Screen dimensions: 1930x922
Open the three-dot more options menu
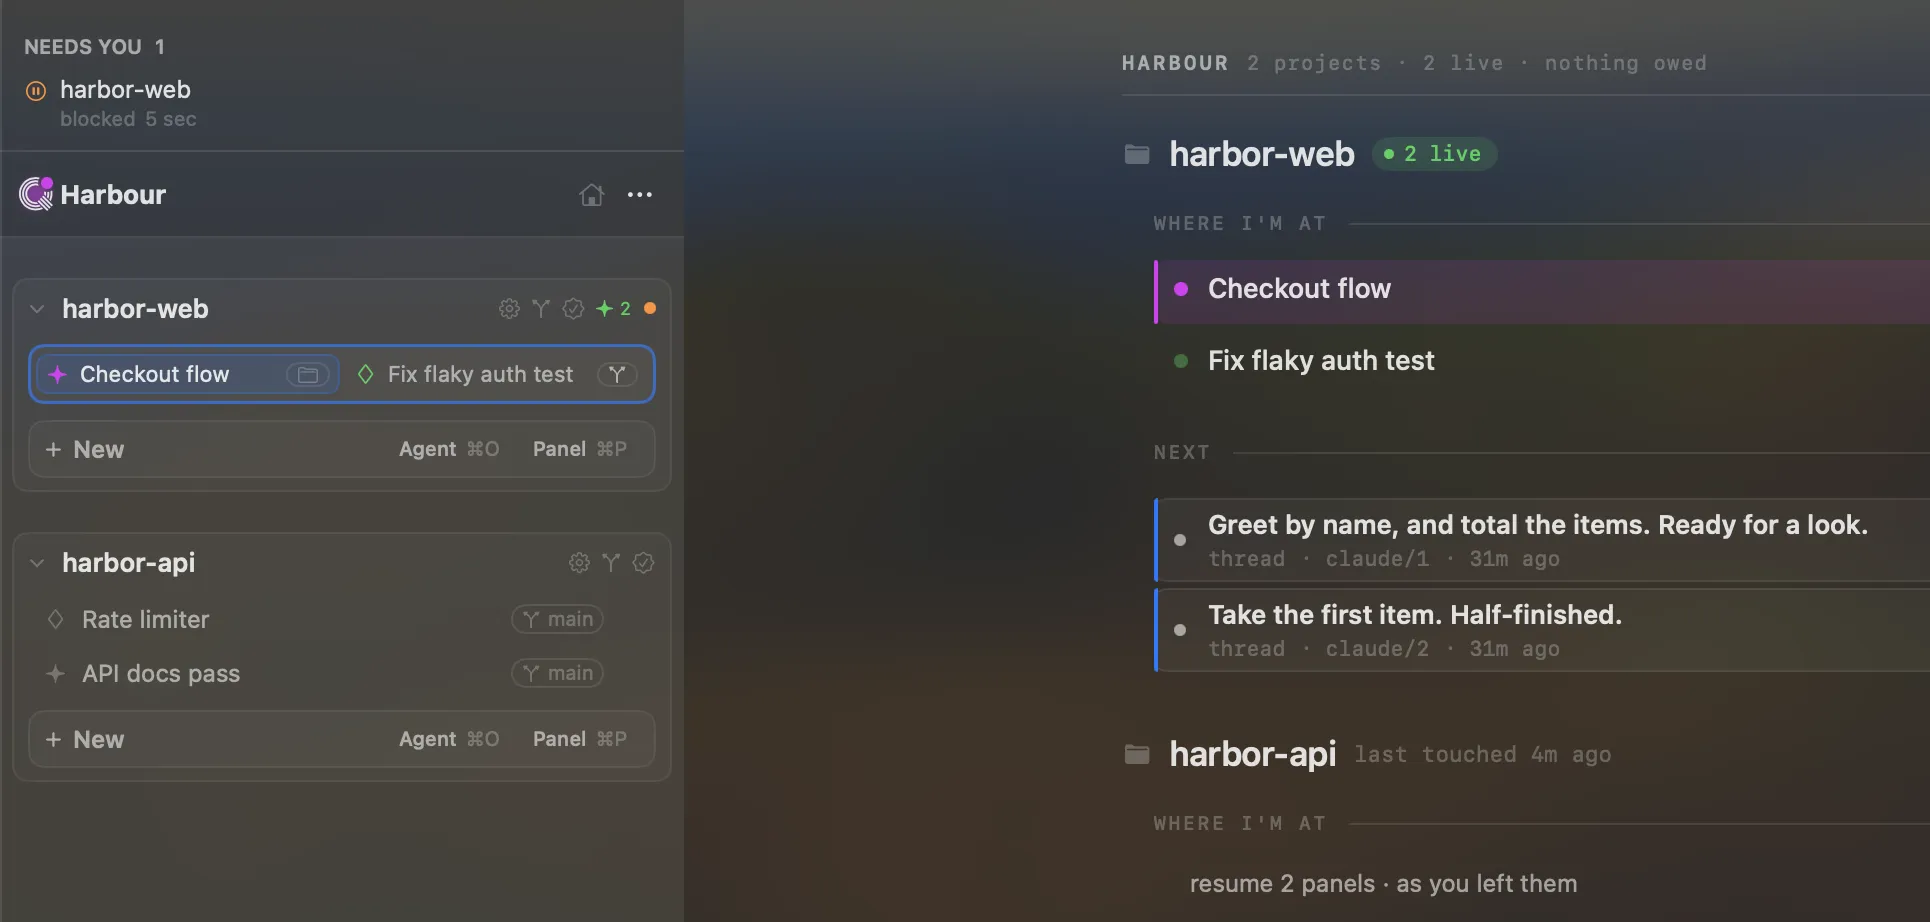640,195
